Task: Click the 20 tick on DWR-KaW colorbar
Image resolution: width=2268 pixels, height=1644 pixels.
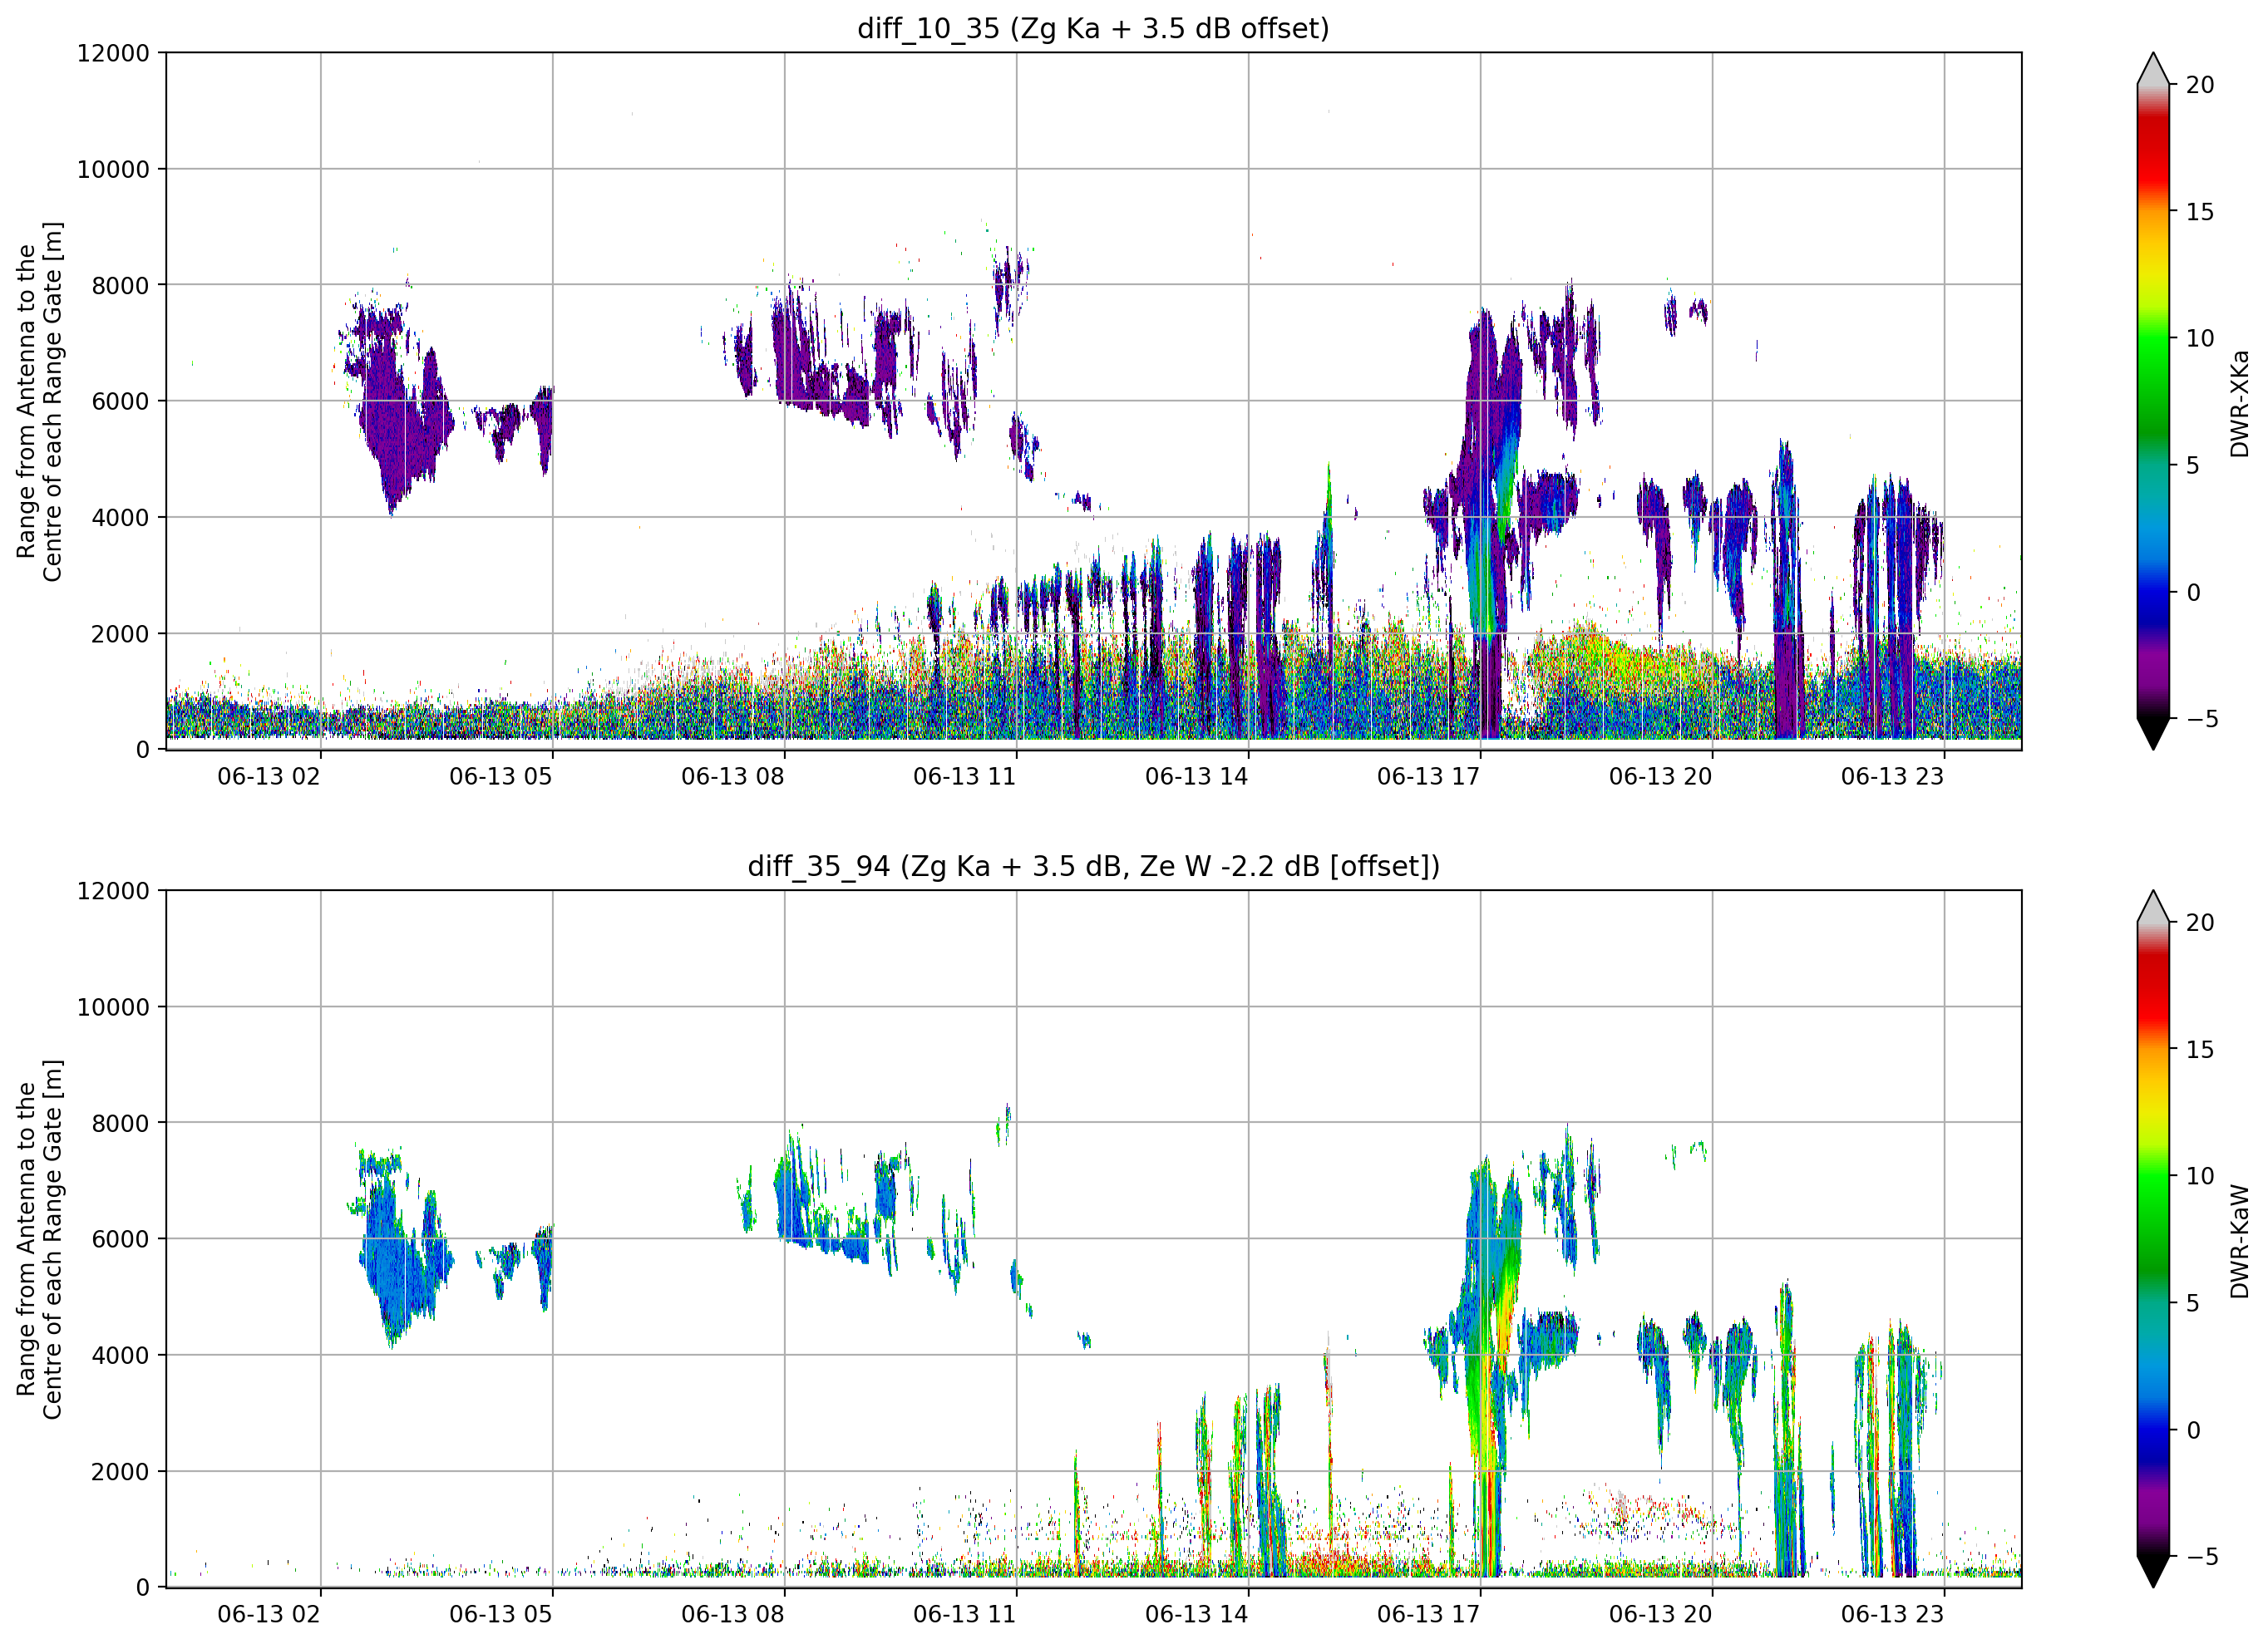Action: point(2199,924)
